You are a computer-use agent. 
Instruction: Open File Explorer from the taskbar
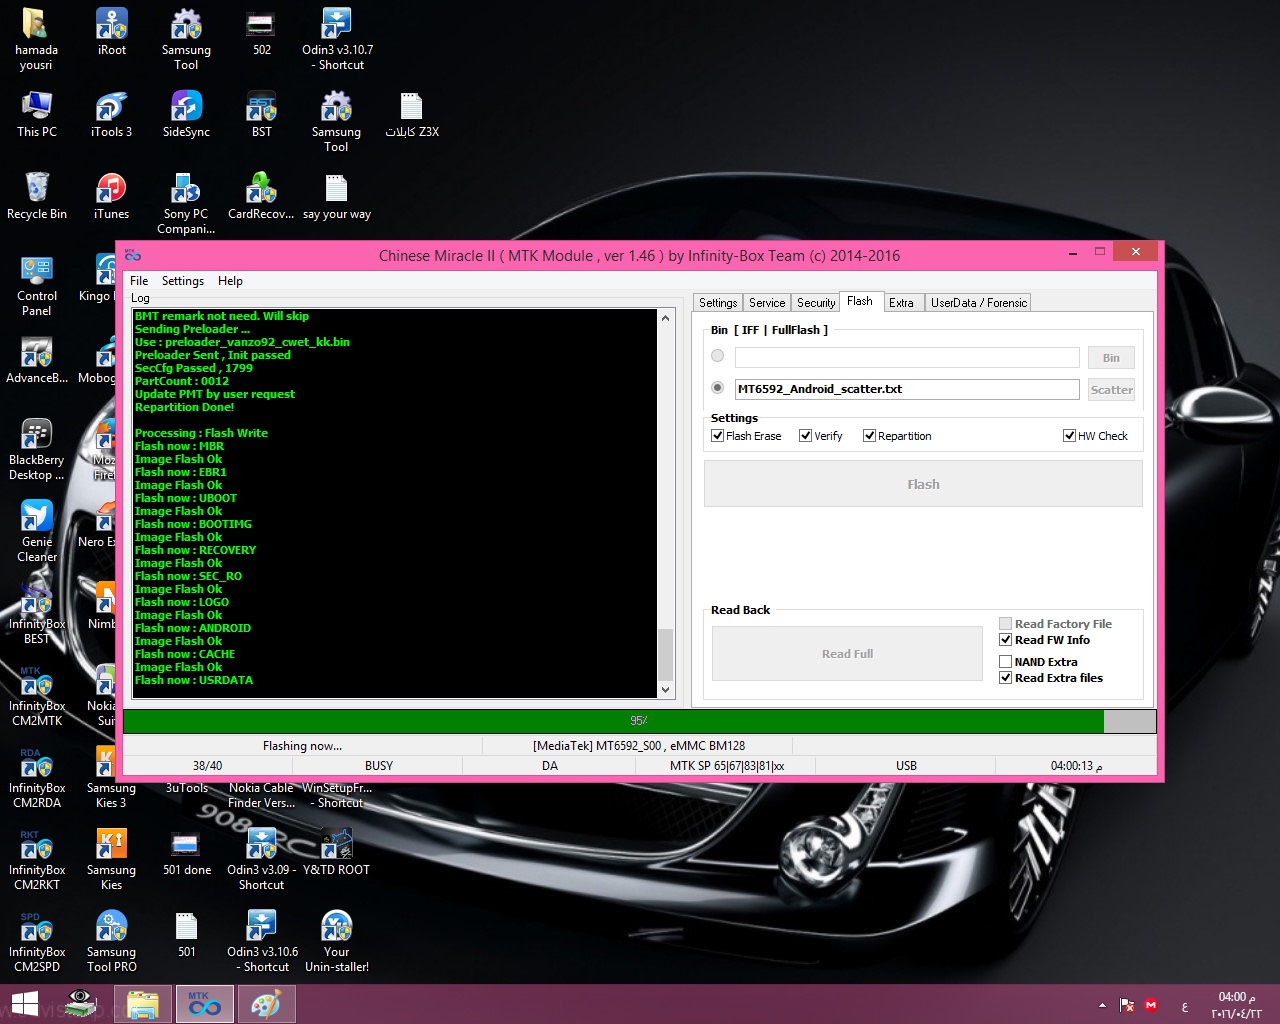pyautogui.click(x=143, y=1004)
